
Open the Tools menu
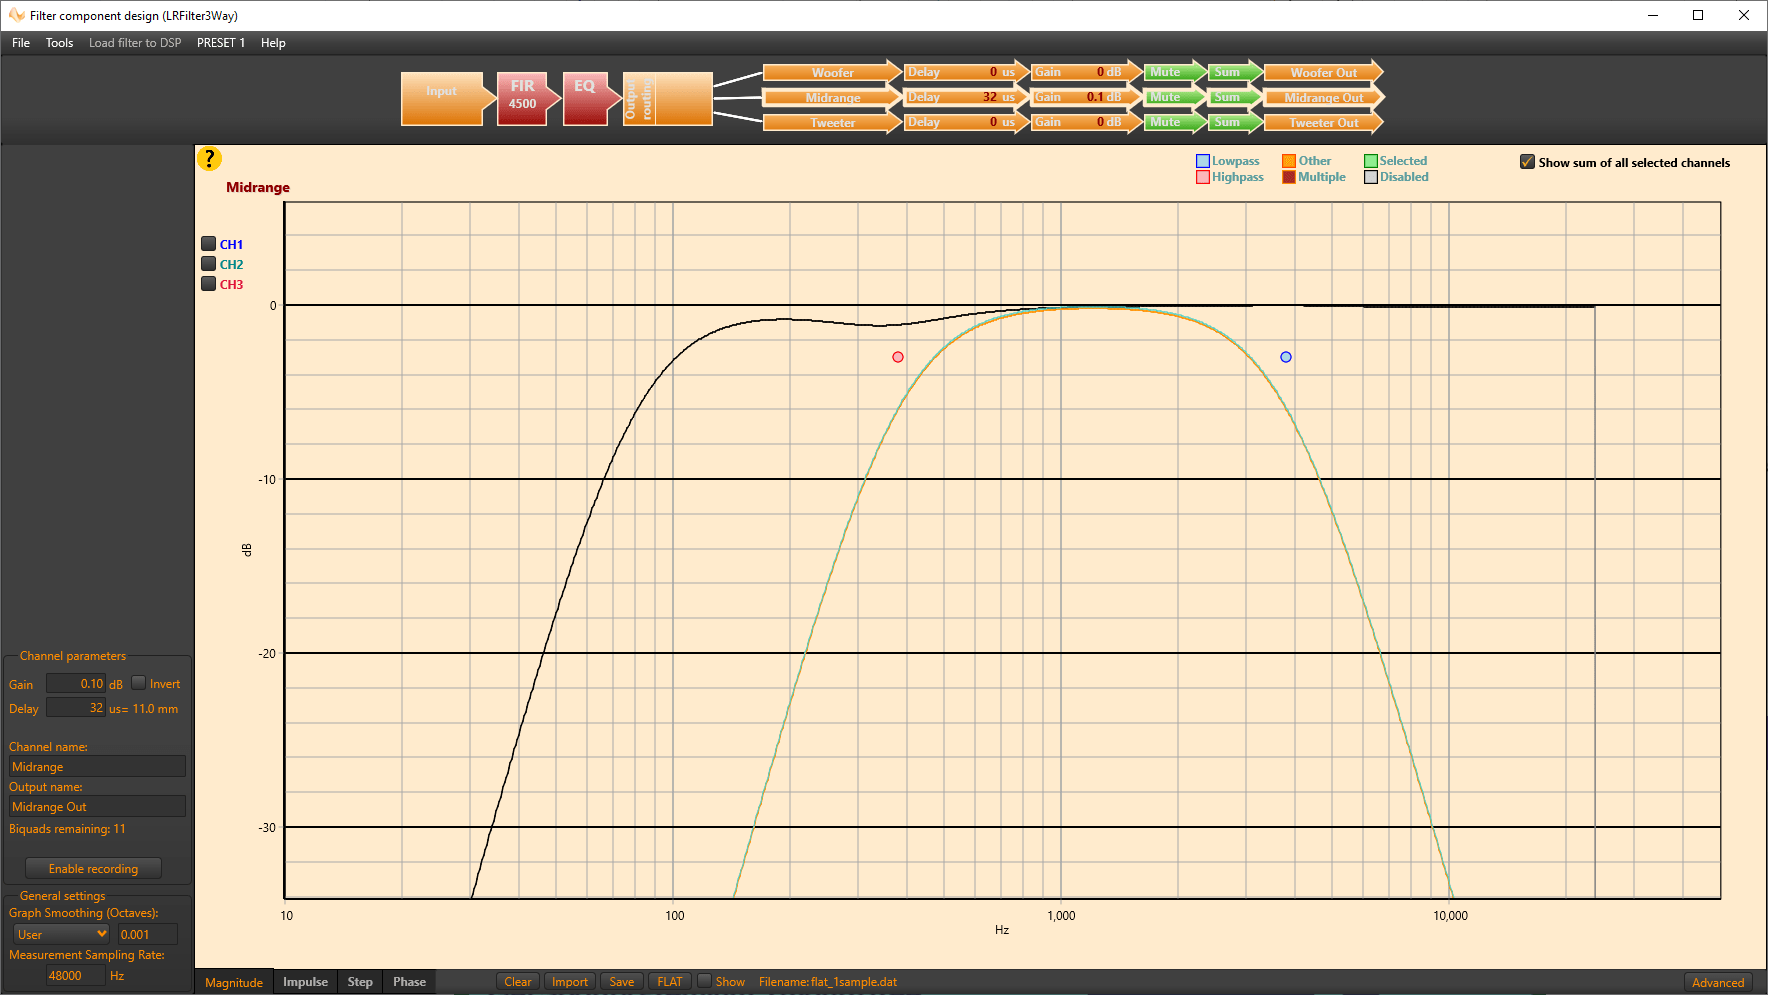pos(59,43)
